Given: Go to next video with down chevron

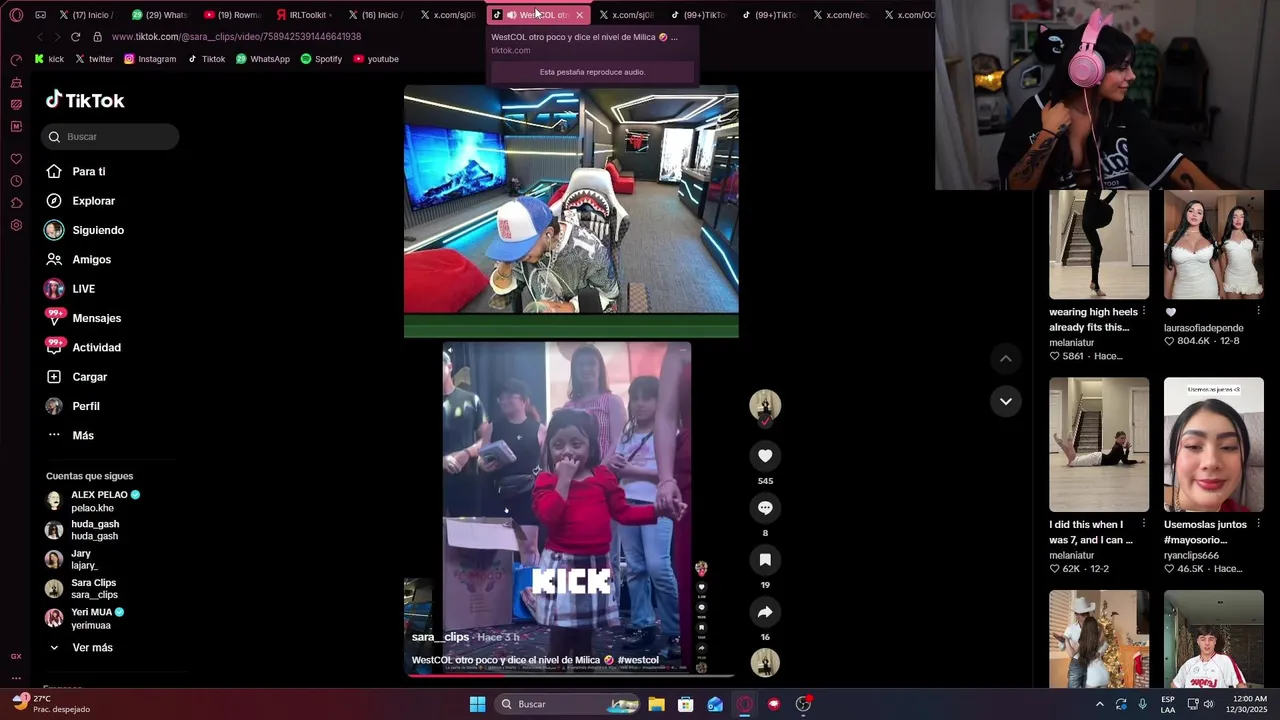Looking at the screenshot, I should point(1006,401).
